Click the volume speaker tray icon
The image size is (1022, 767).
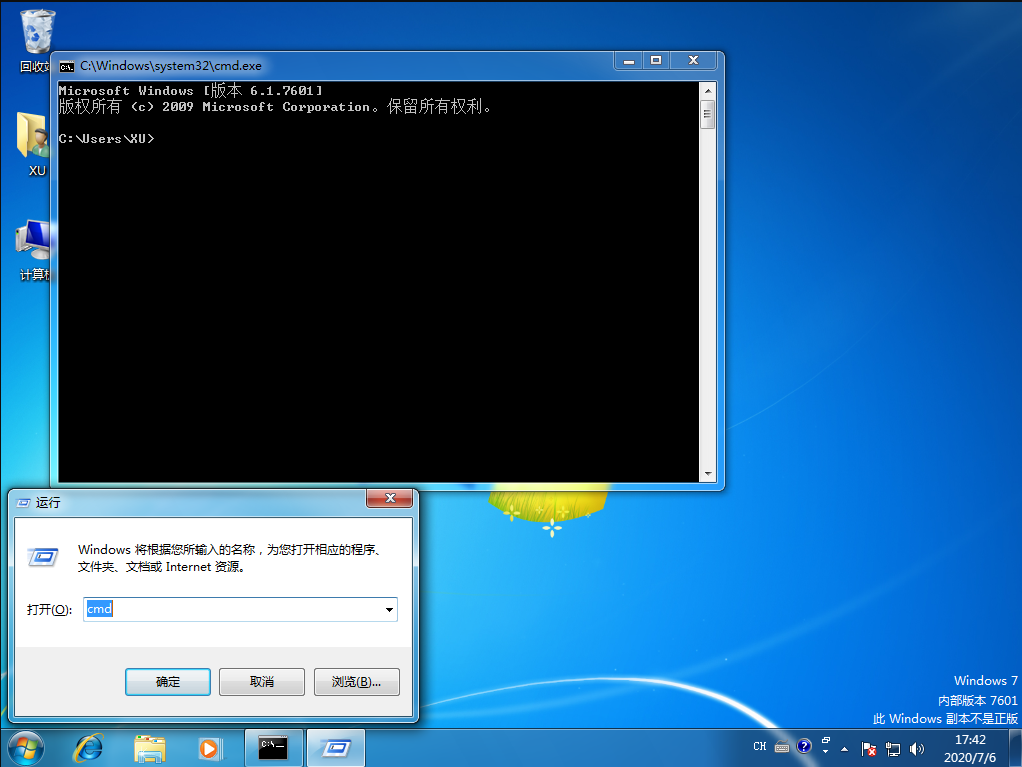917,748
